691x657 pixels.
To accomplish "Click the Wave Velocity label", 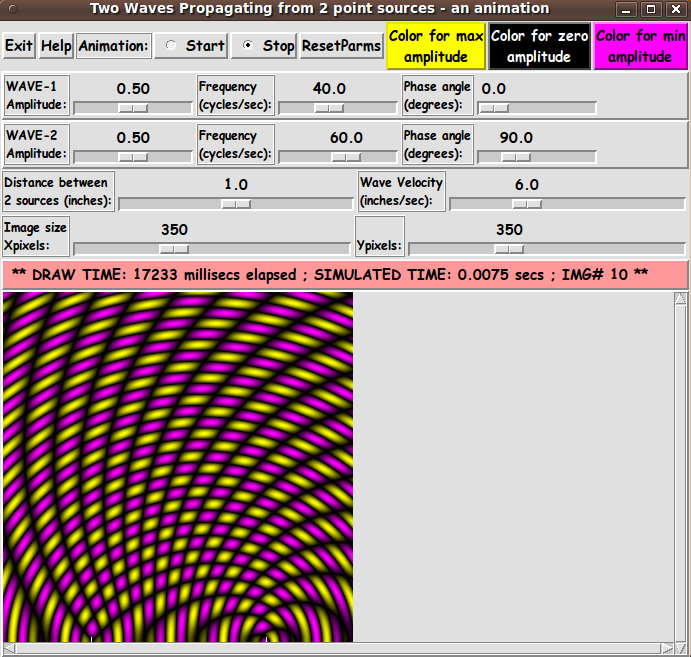I will point(401,191).
